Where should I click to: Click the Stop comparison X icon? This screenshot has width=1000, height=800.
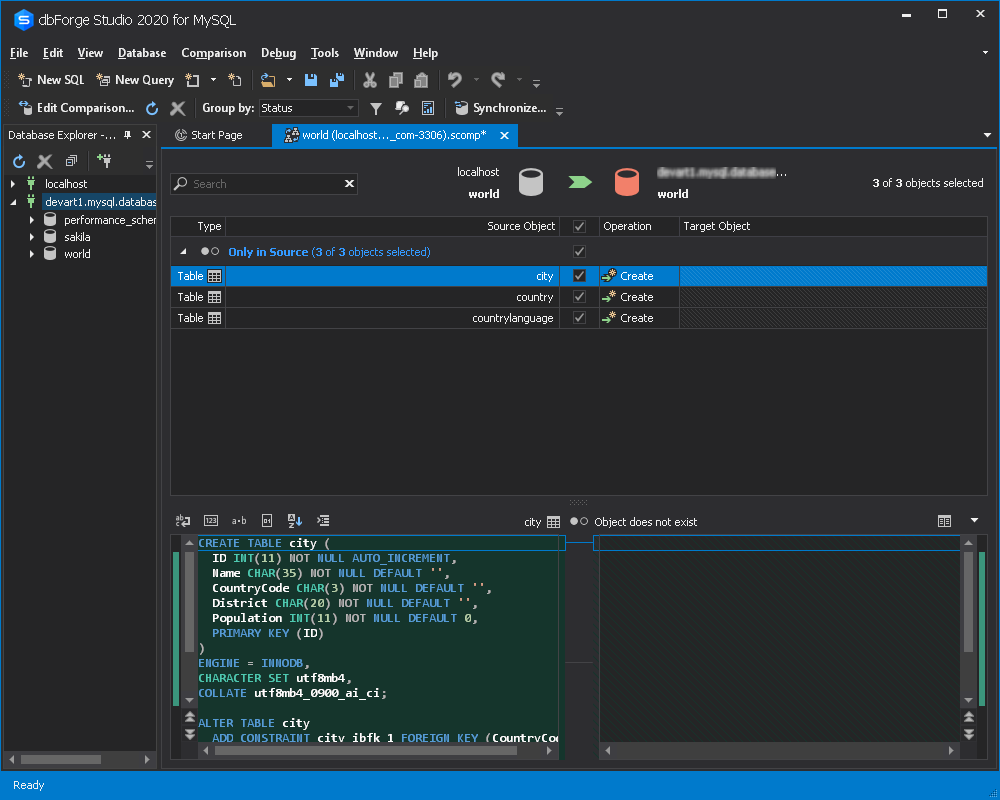[x=178, y=108]
